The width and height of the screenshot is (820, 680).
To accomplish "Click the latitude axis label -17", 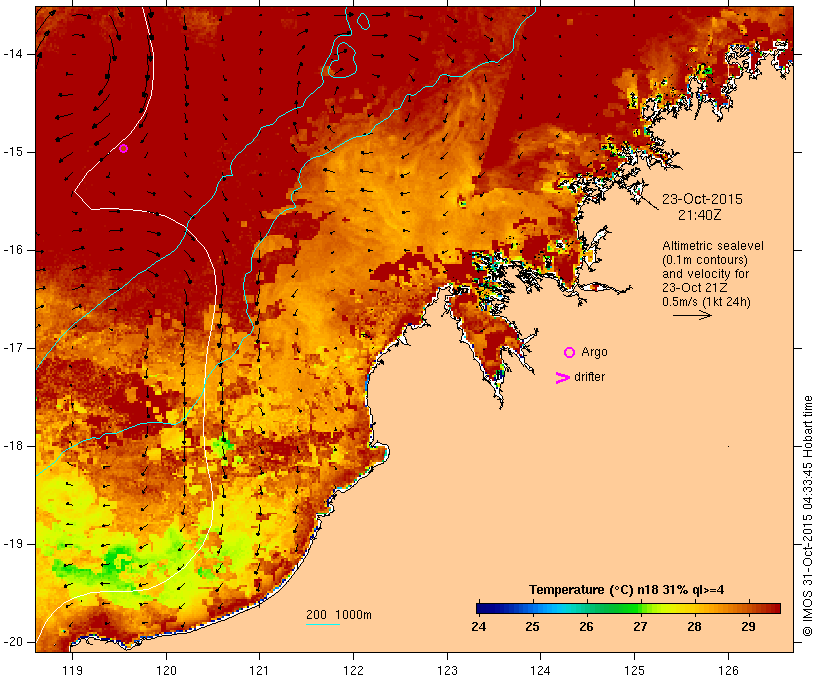I will [x=13, y=348].
